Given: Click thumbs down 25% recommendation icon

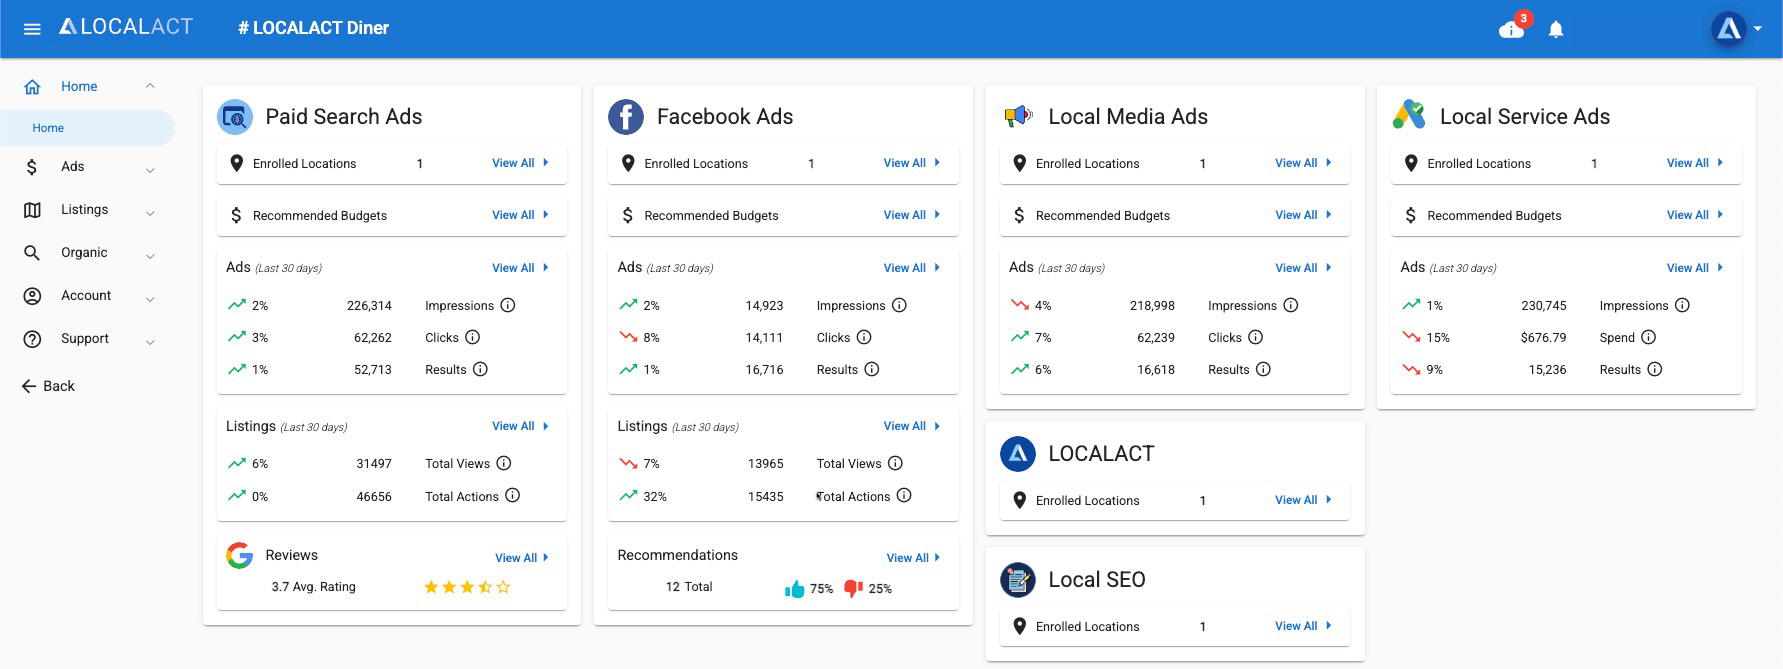Looking at the screenshot, I should pyautogui.click(x=853, y=588).
